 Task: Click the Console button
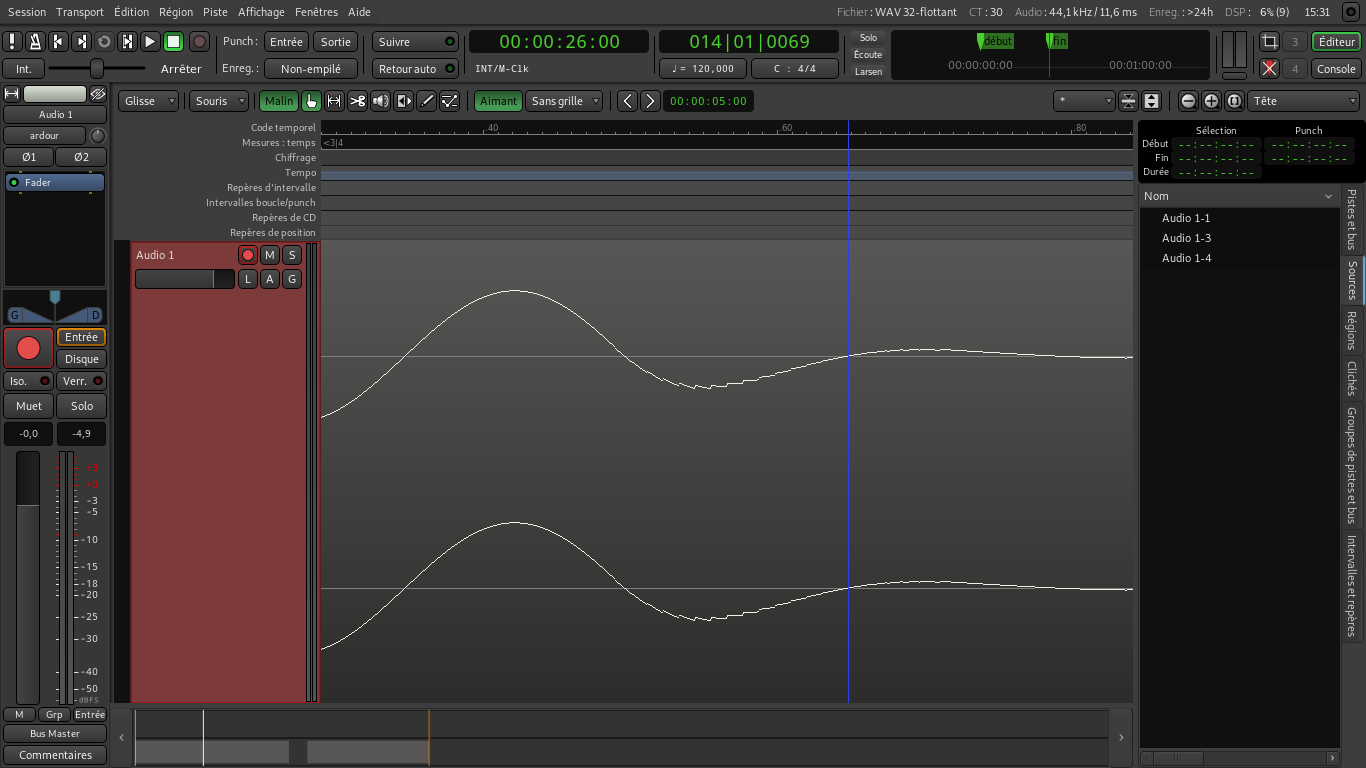coord(1336,69)
